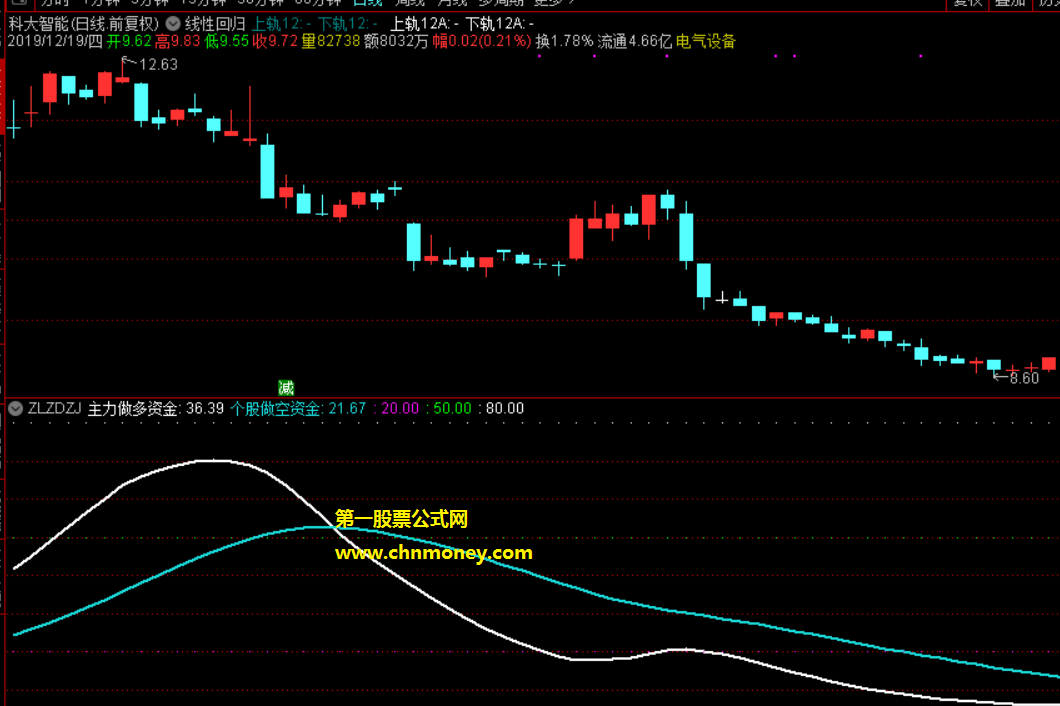Click the ZLZDZJ indicator name
This screenshot has height=706, width=1060.
(x=54, y=408)
